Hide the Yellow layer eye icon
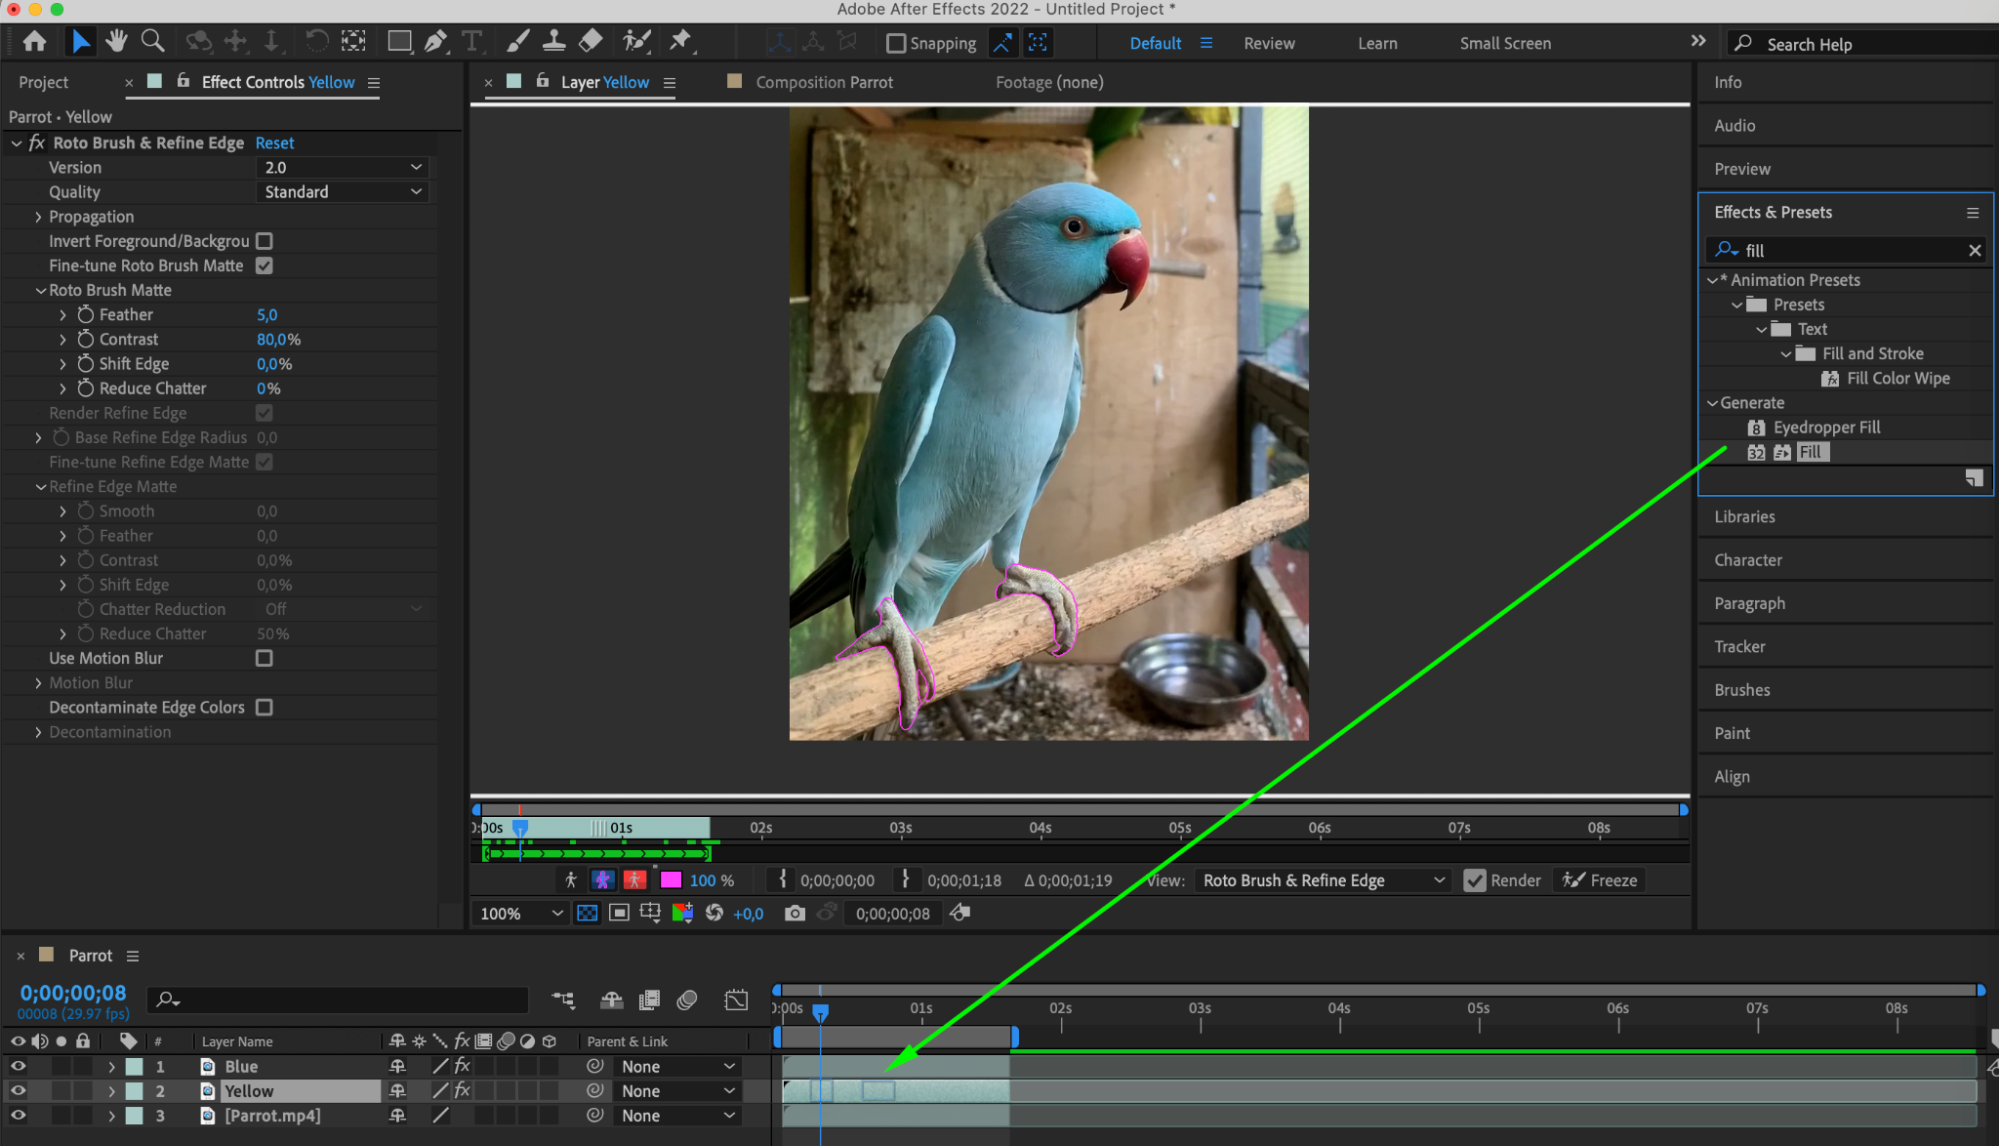The height and width of the screenshot is (1146, 1999). (18, 1091)
